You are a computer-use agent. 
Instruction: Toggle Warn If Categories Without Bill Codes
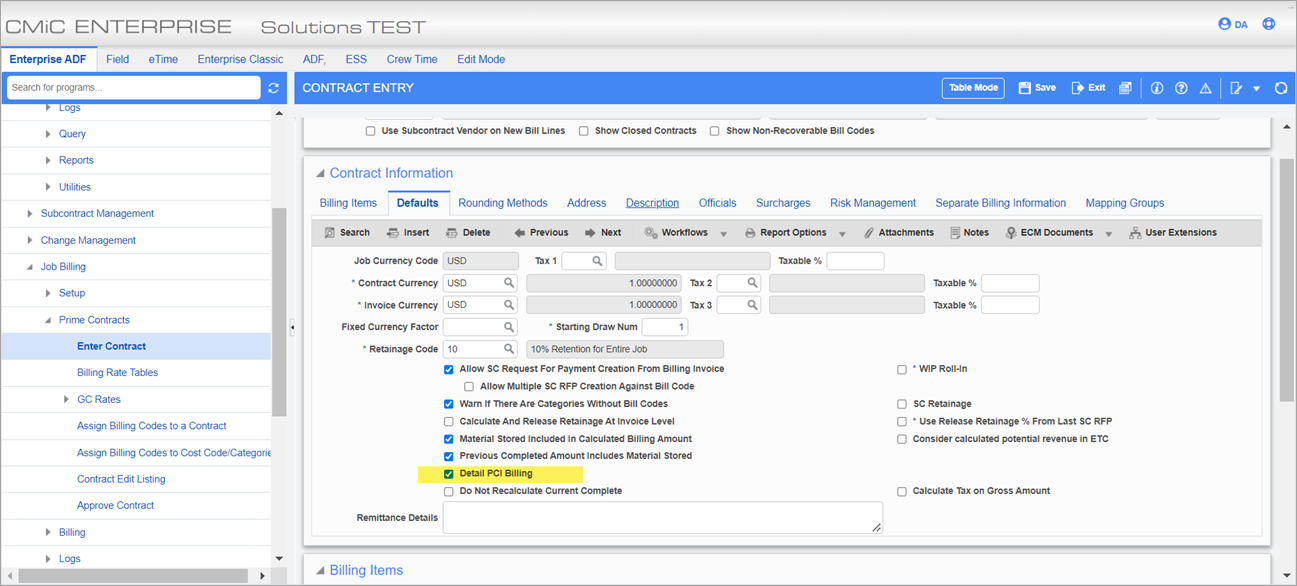(449, 404)
